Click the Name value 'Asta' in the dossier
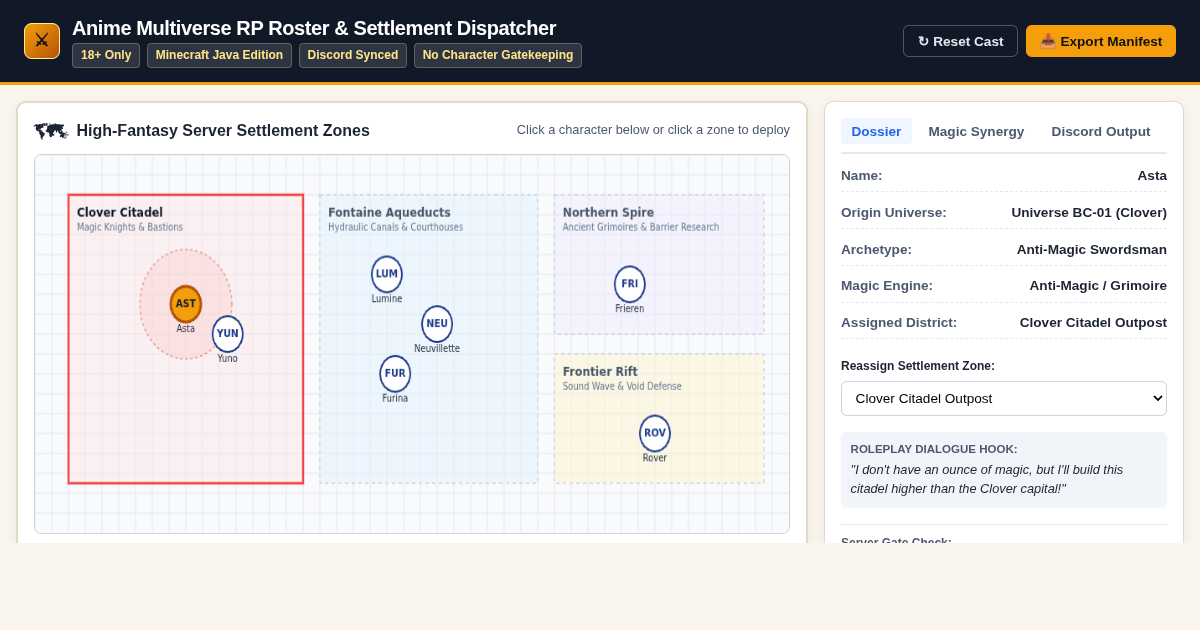 click(1152, 175)
